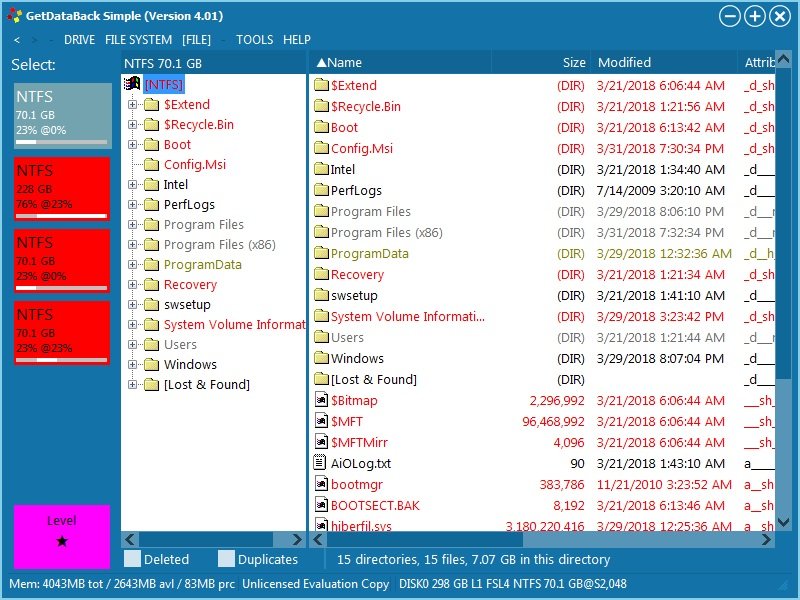The width and height of the screenshot is (800, 600).
Task: Click the red NTFS 70.1 GB 23% @0% tile
Action: pyautogui.click(x=62, y=261)
